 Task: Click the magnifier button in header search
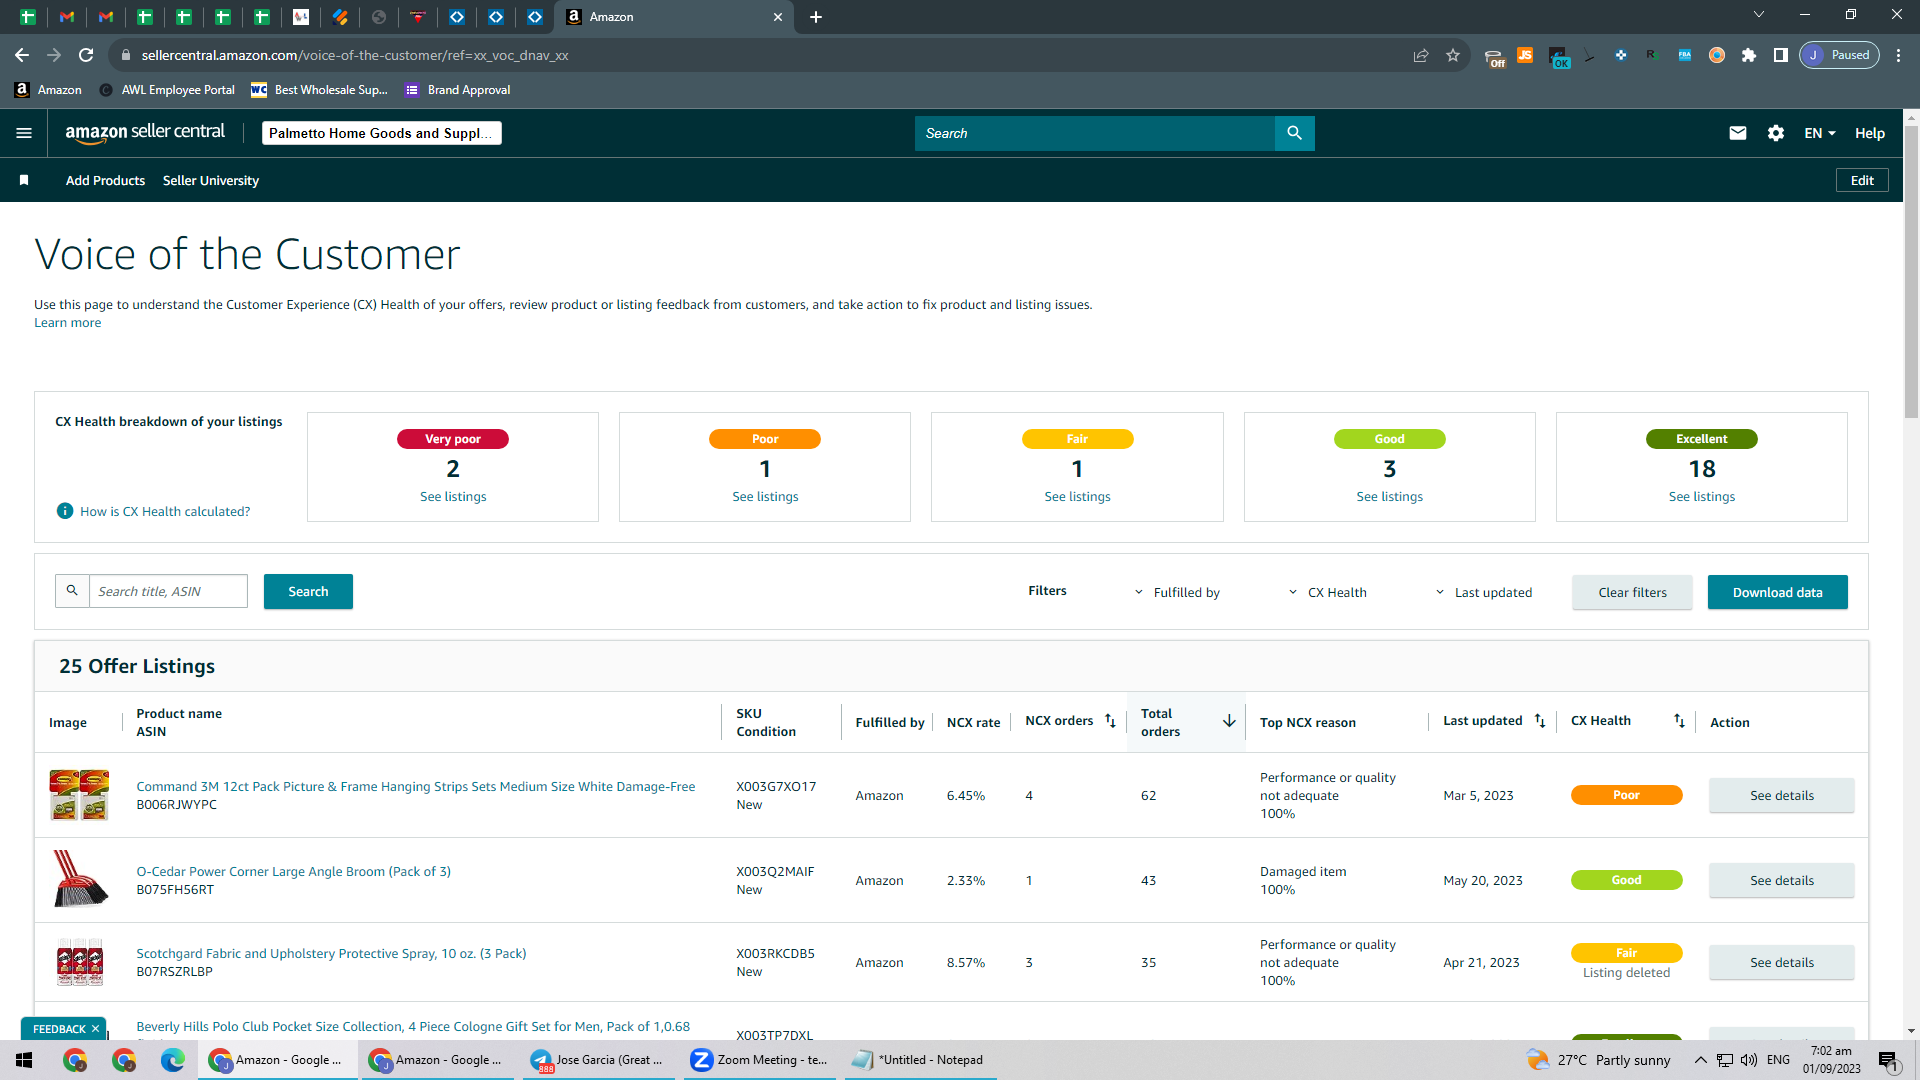(1294, 133)
